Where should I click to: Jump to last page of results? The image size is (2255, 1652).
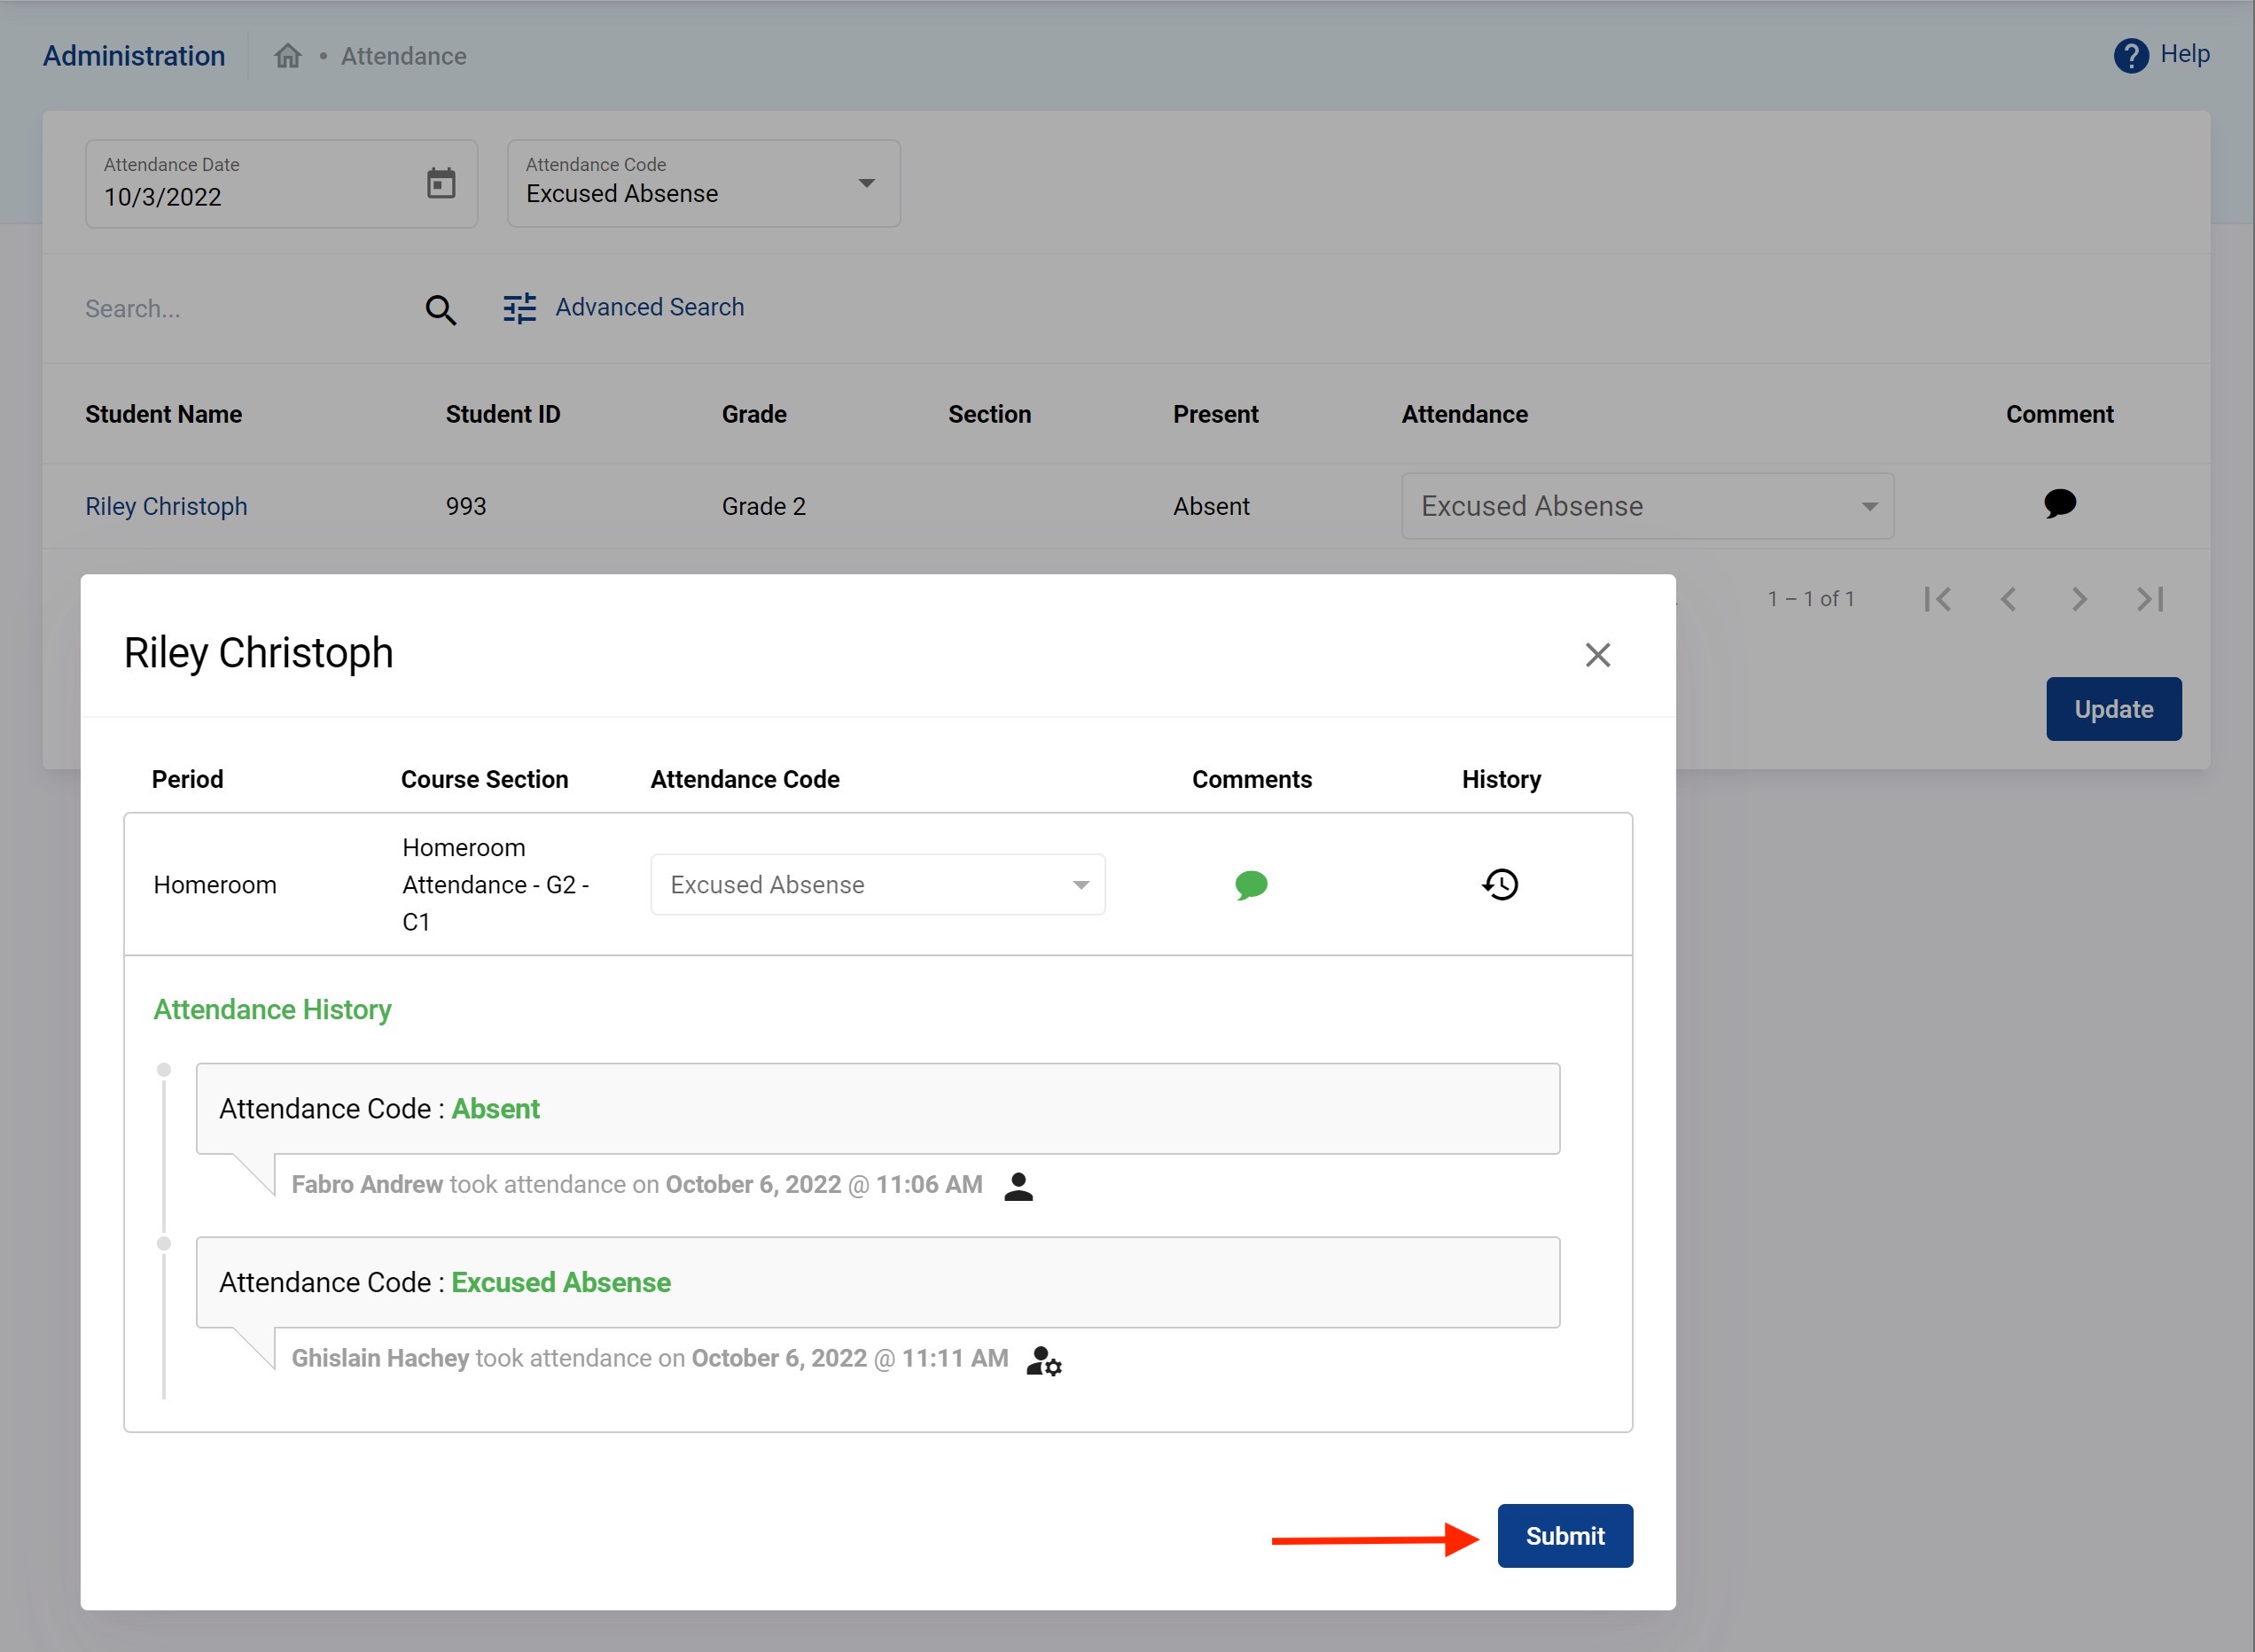(x=2149, y=599)
